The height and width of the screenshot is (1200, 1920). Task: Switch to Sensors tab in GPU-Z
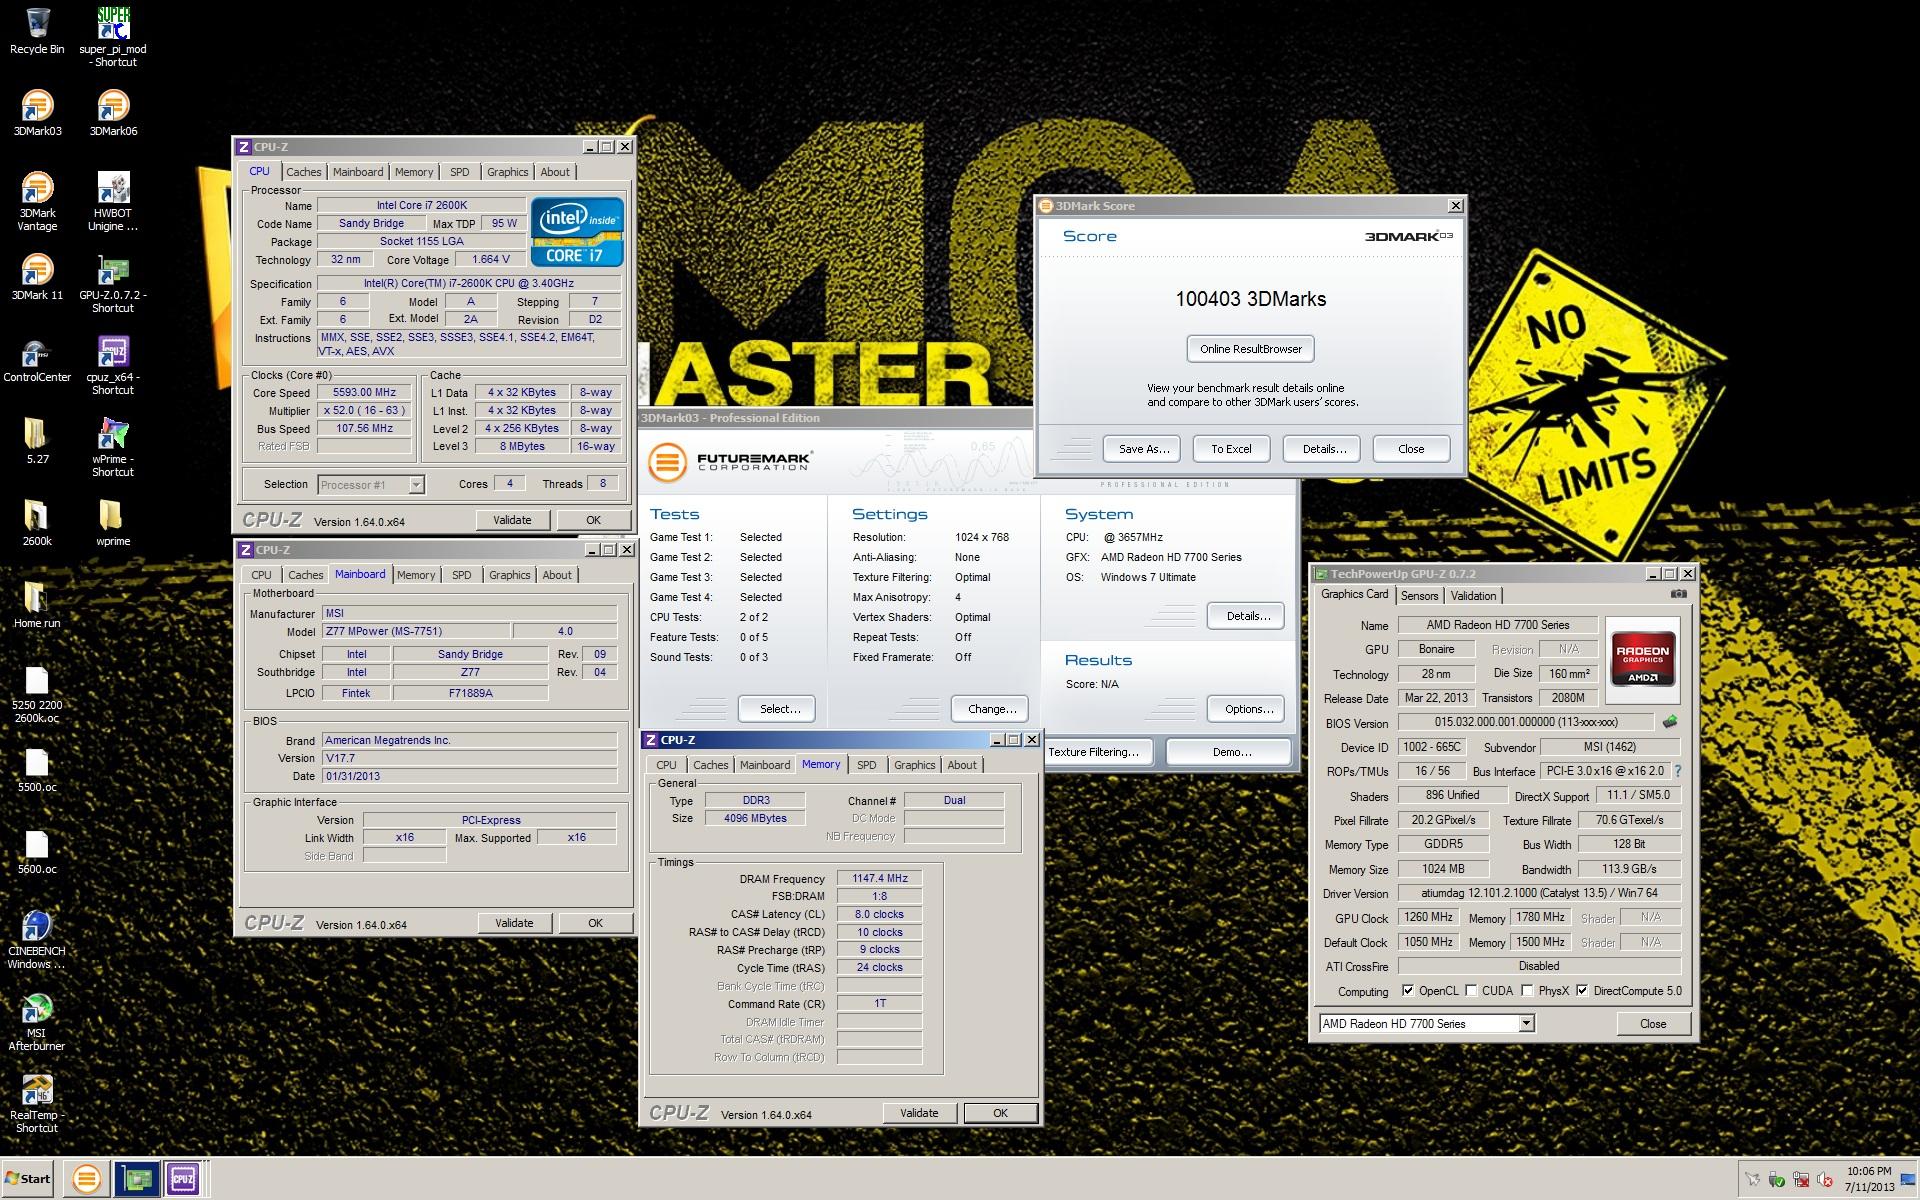pos(1419,596)
